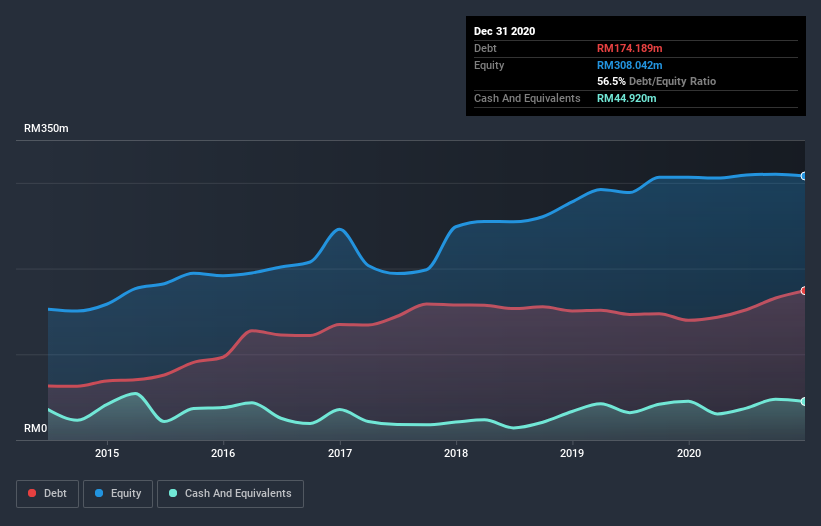Viewport: 821px width, 526px height.
Task: Click the Equity row label in tooltip
Action: pos(489,65)
